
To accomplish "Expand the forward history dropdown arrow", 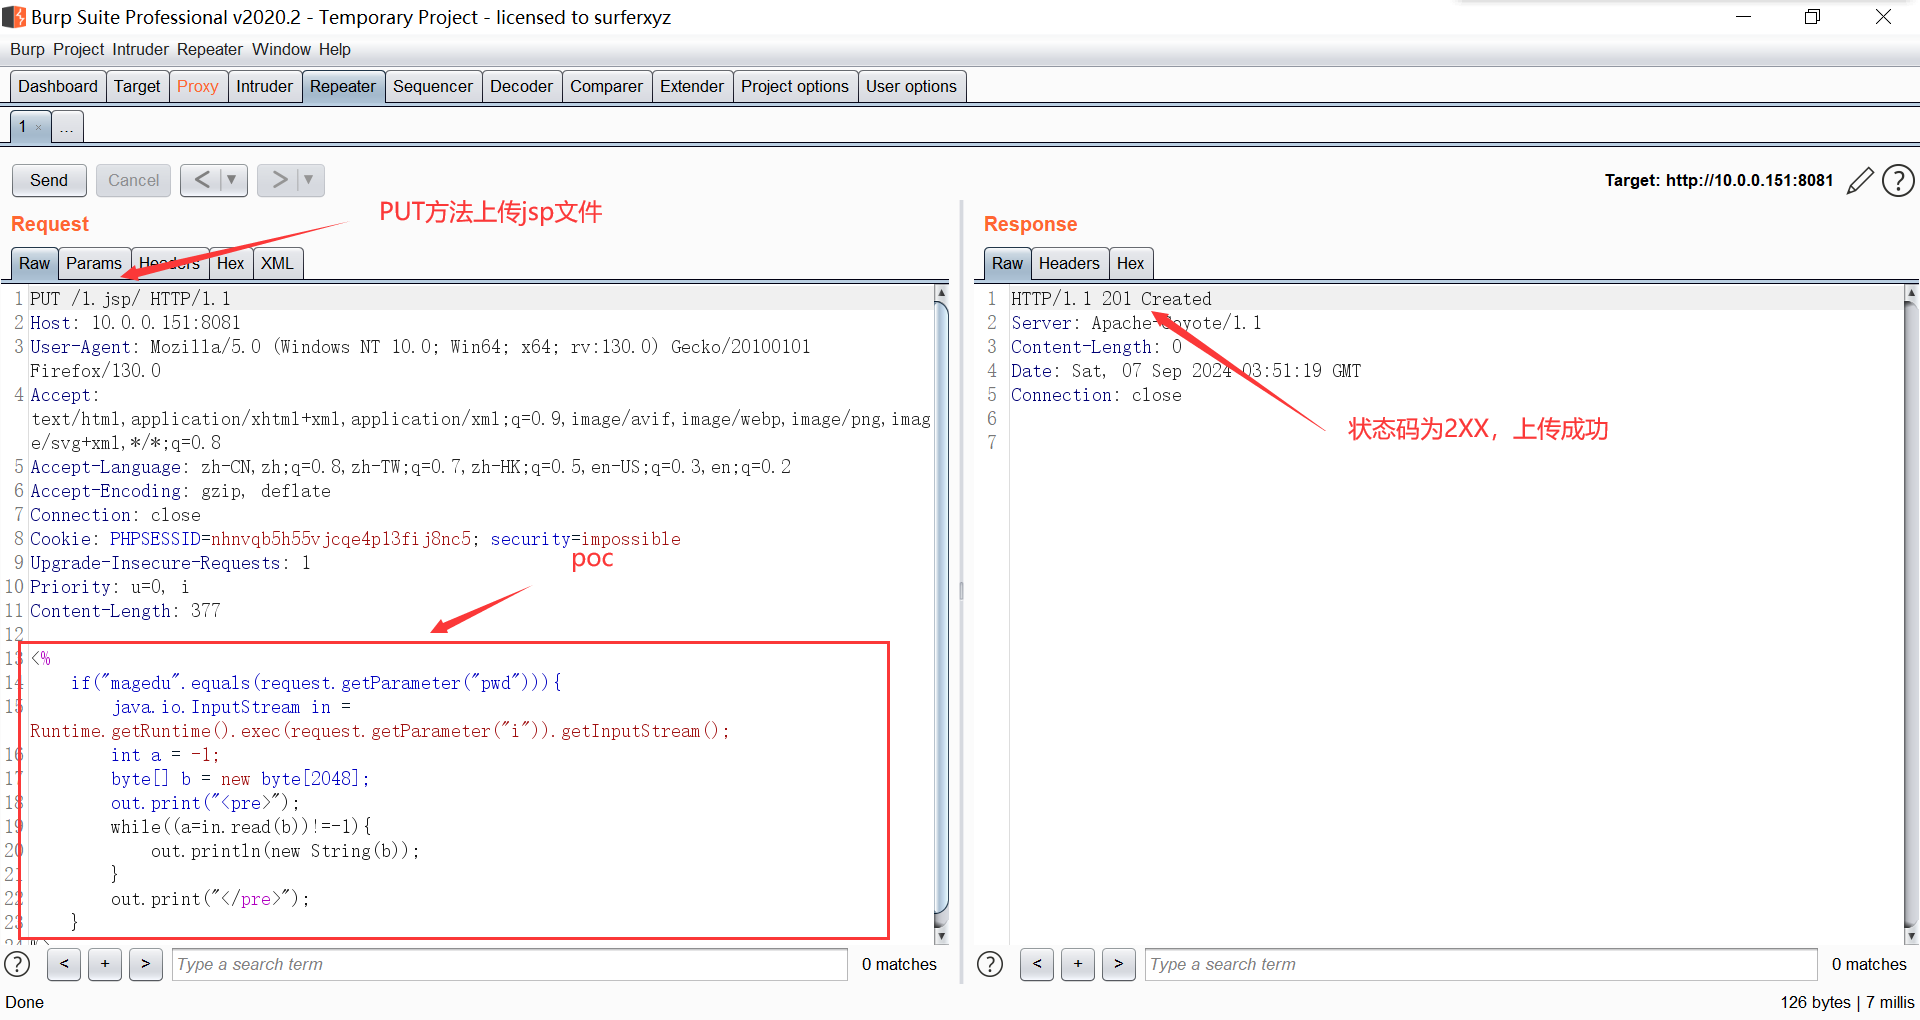I will [x=310, y=180].
